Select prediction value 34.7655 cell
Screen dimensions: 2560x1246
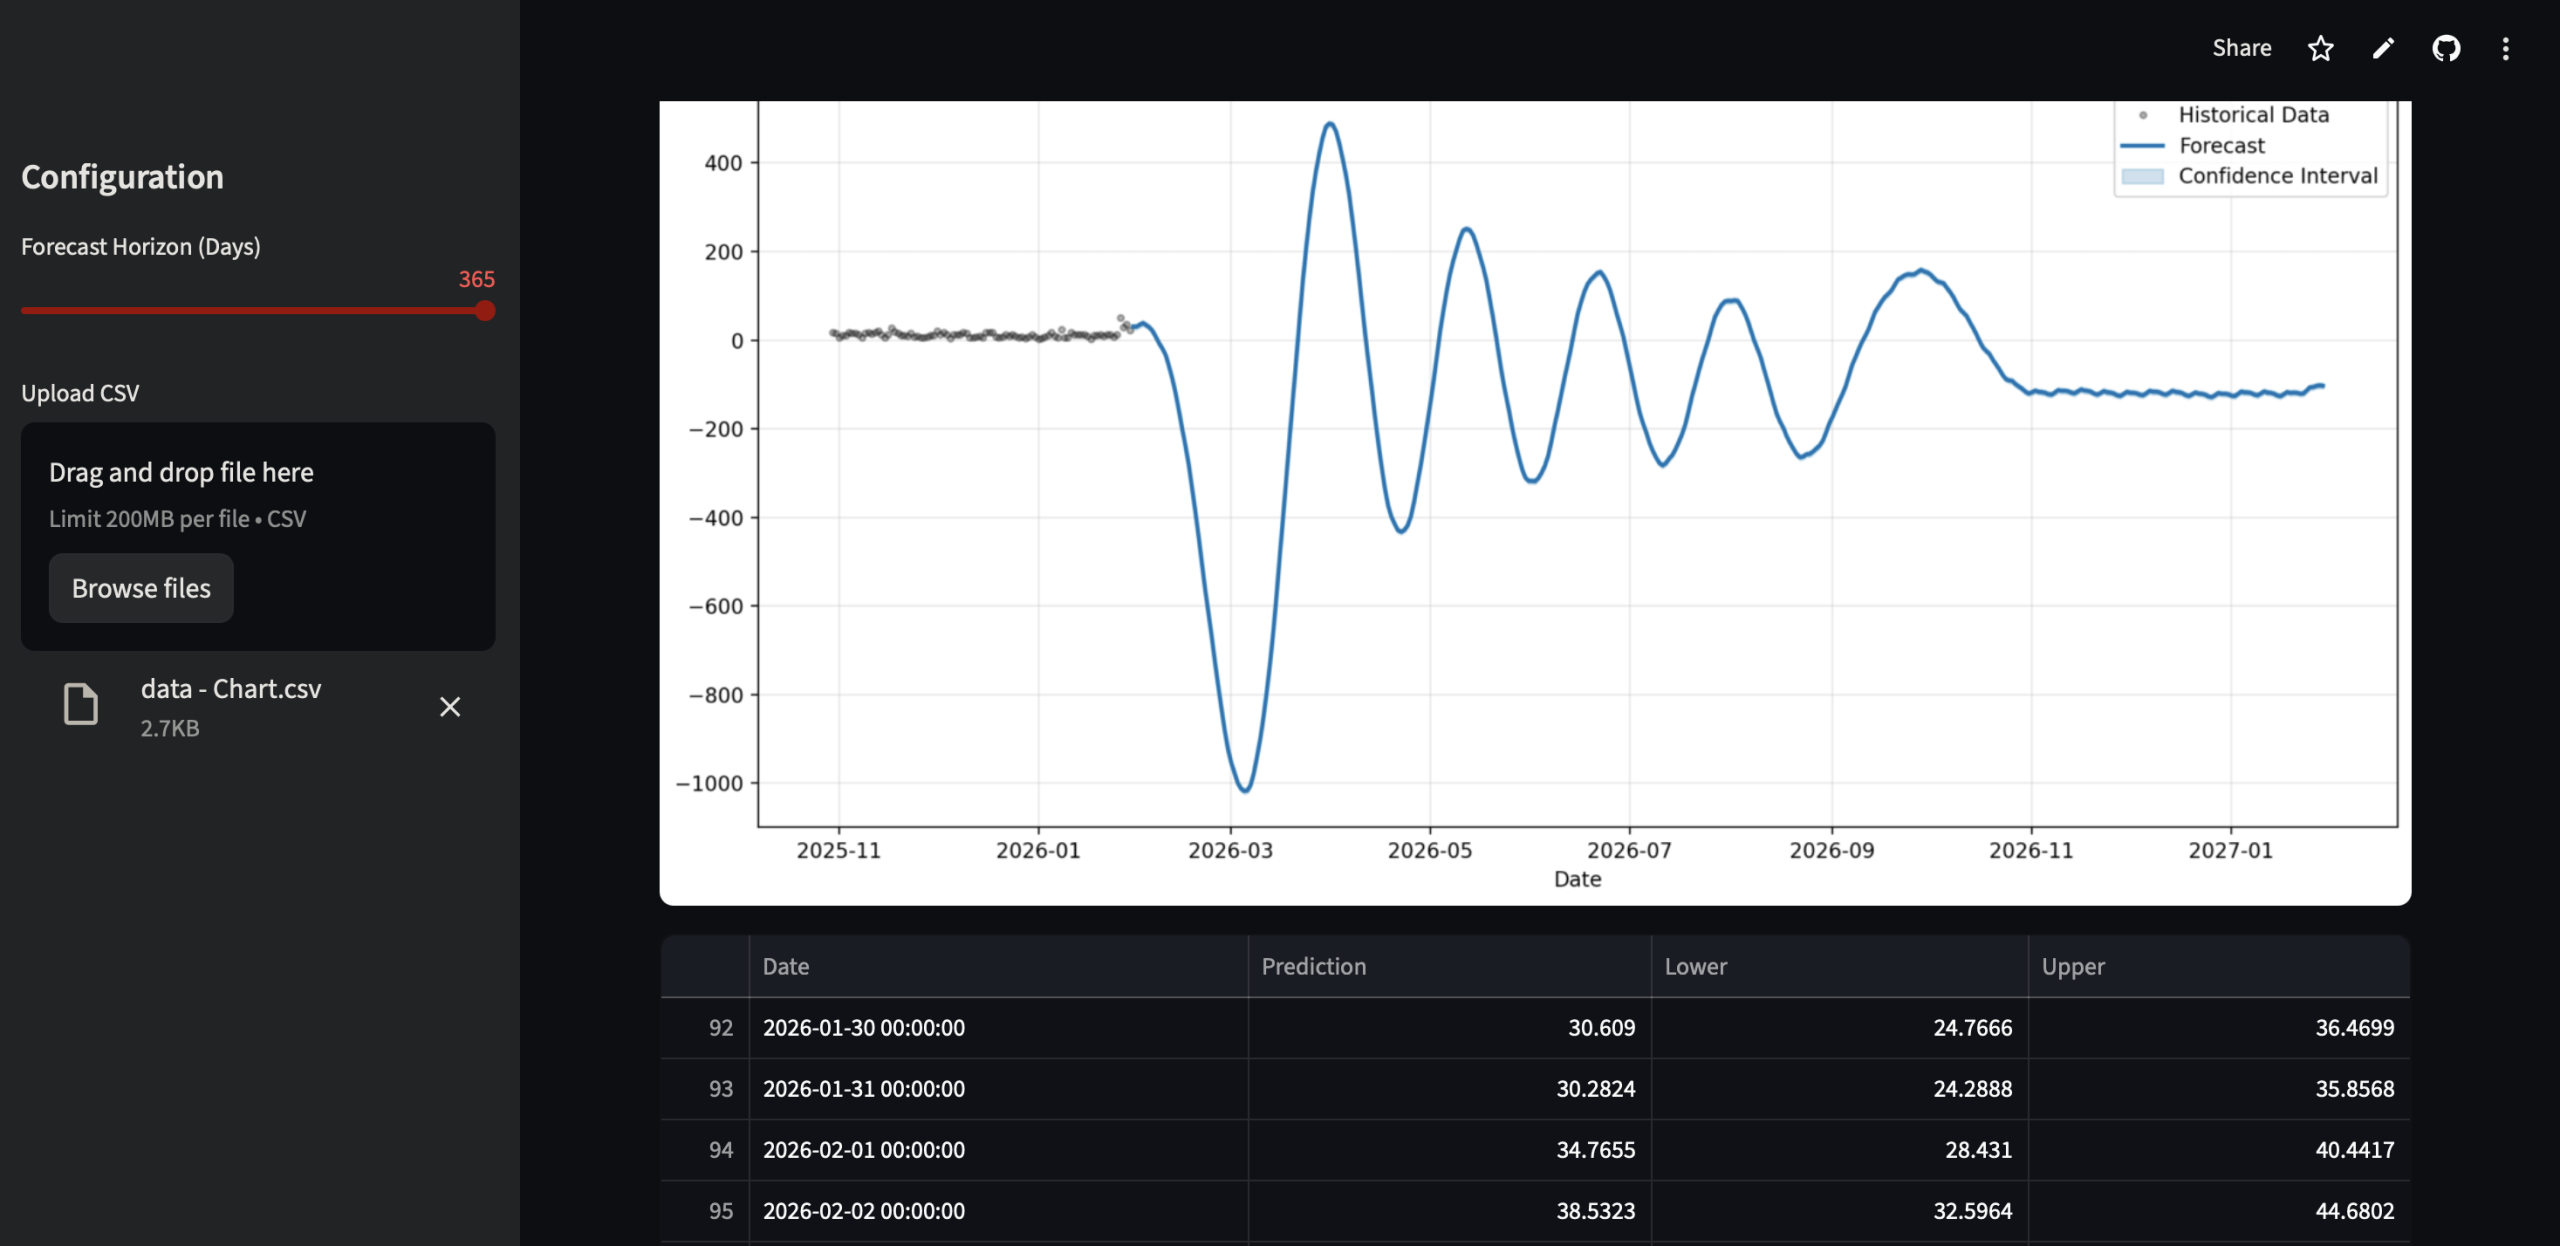[x=1595, y=1150]
